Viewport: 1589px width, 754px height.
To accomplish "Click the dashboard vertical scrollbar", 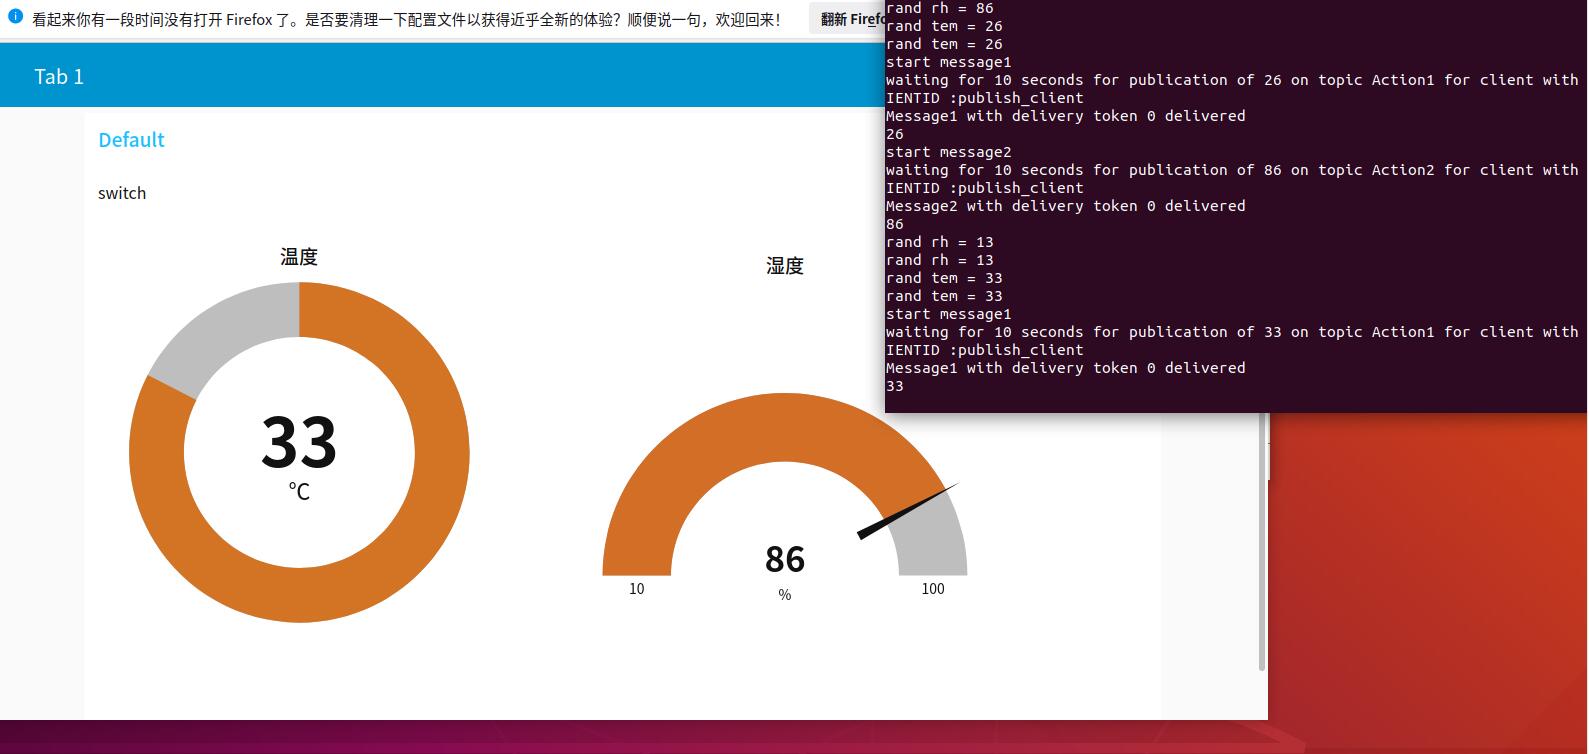I will pyautogui.click(x=1262, y=540).
